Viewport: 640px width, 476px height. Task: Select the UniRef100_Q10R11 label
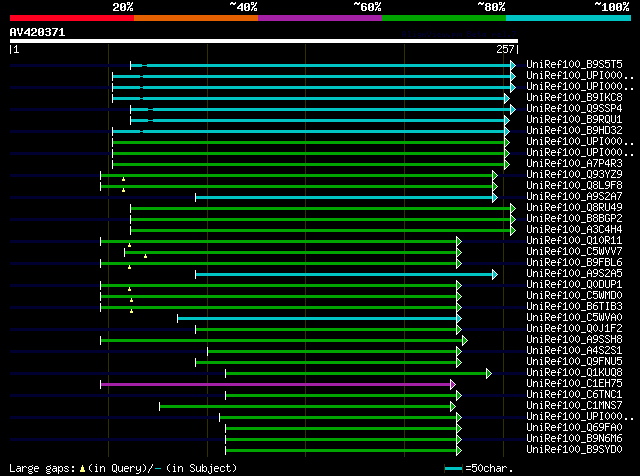tap(574, 241)
